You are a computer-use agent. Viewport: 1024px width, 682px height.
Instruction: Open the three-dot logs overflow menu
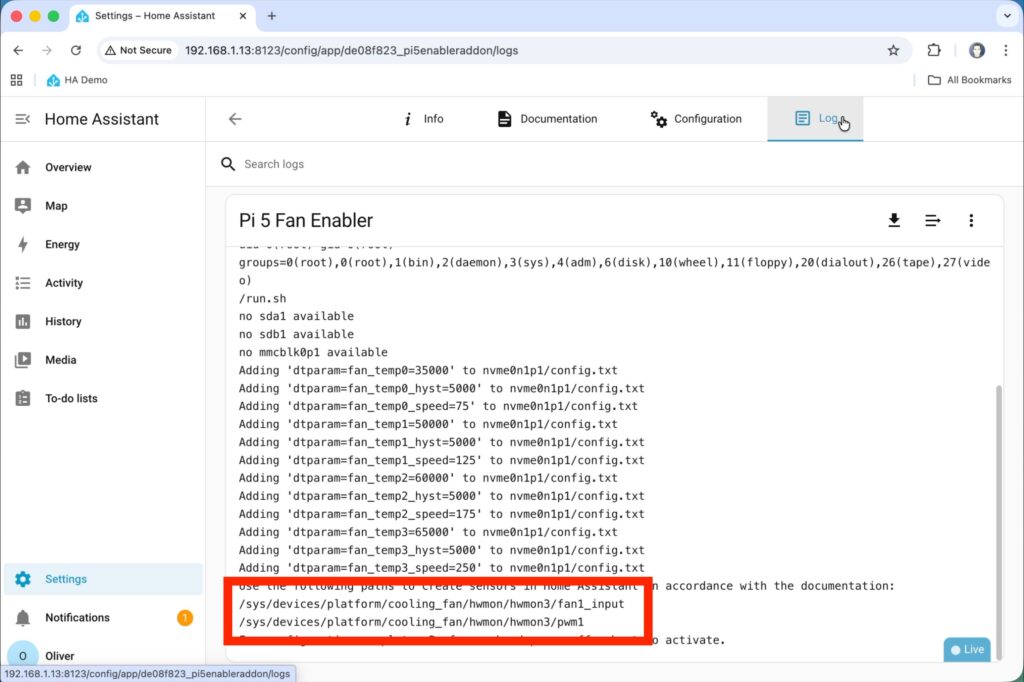pos(971,220)
